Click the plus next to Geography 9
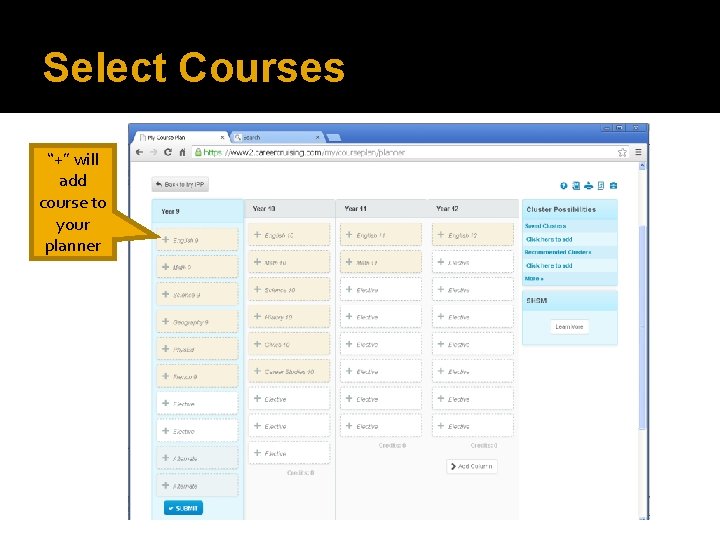The image size is (720, 540). (166, 321)
